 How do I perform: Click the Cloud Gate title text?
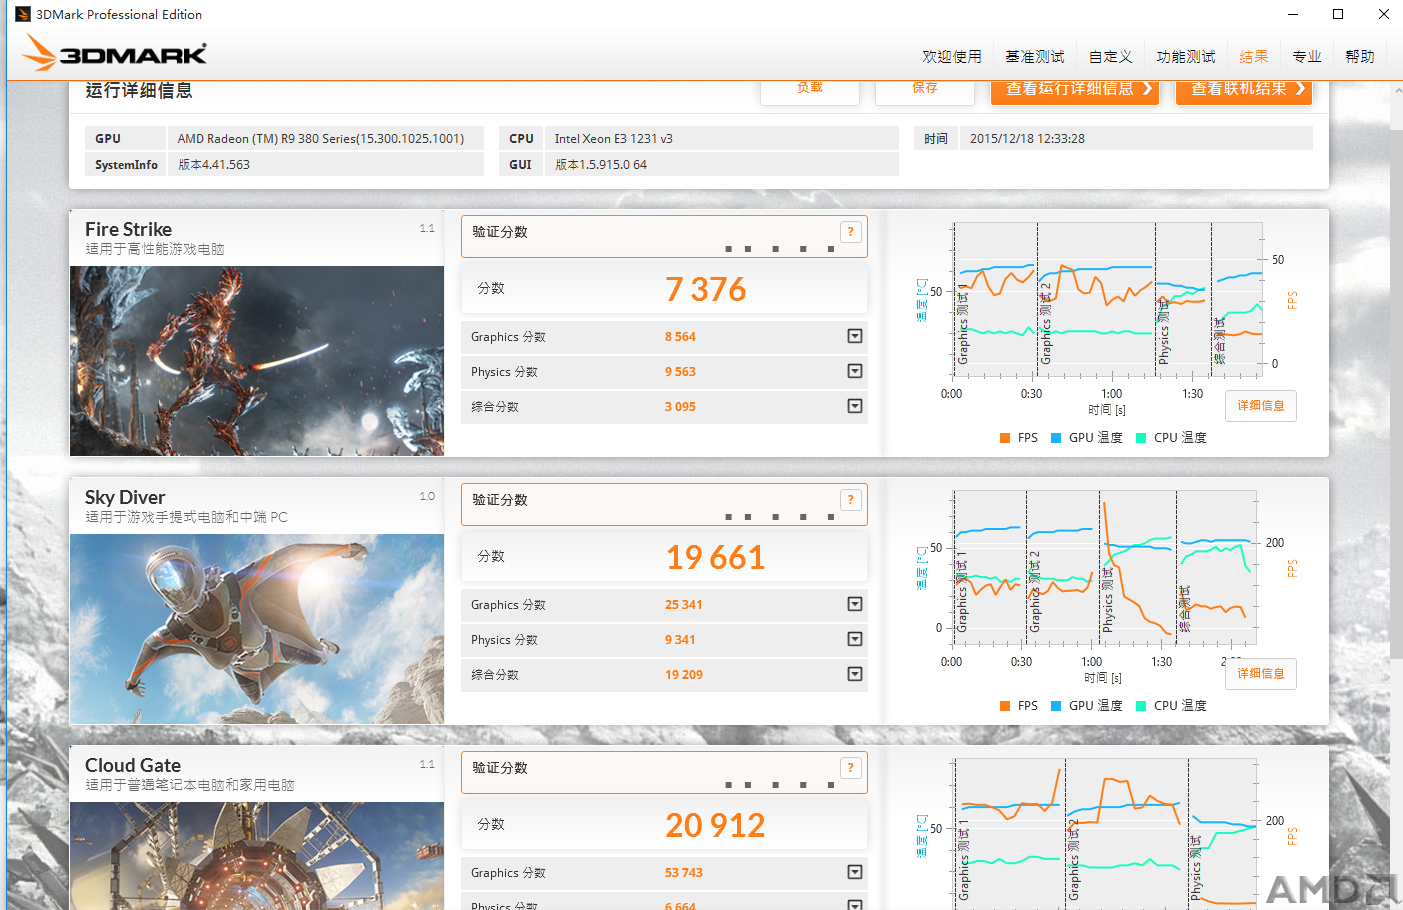(133, 765)
